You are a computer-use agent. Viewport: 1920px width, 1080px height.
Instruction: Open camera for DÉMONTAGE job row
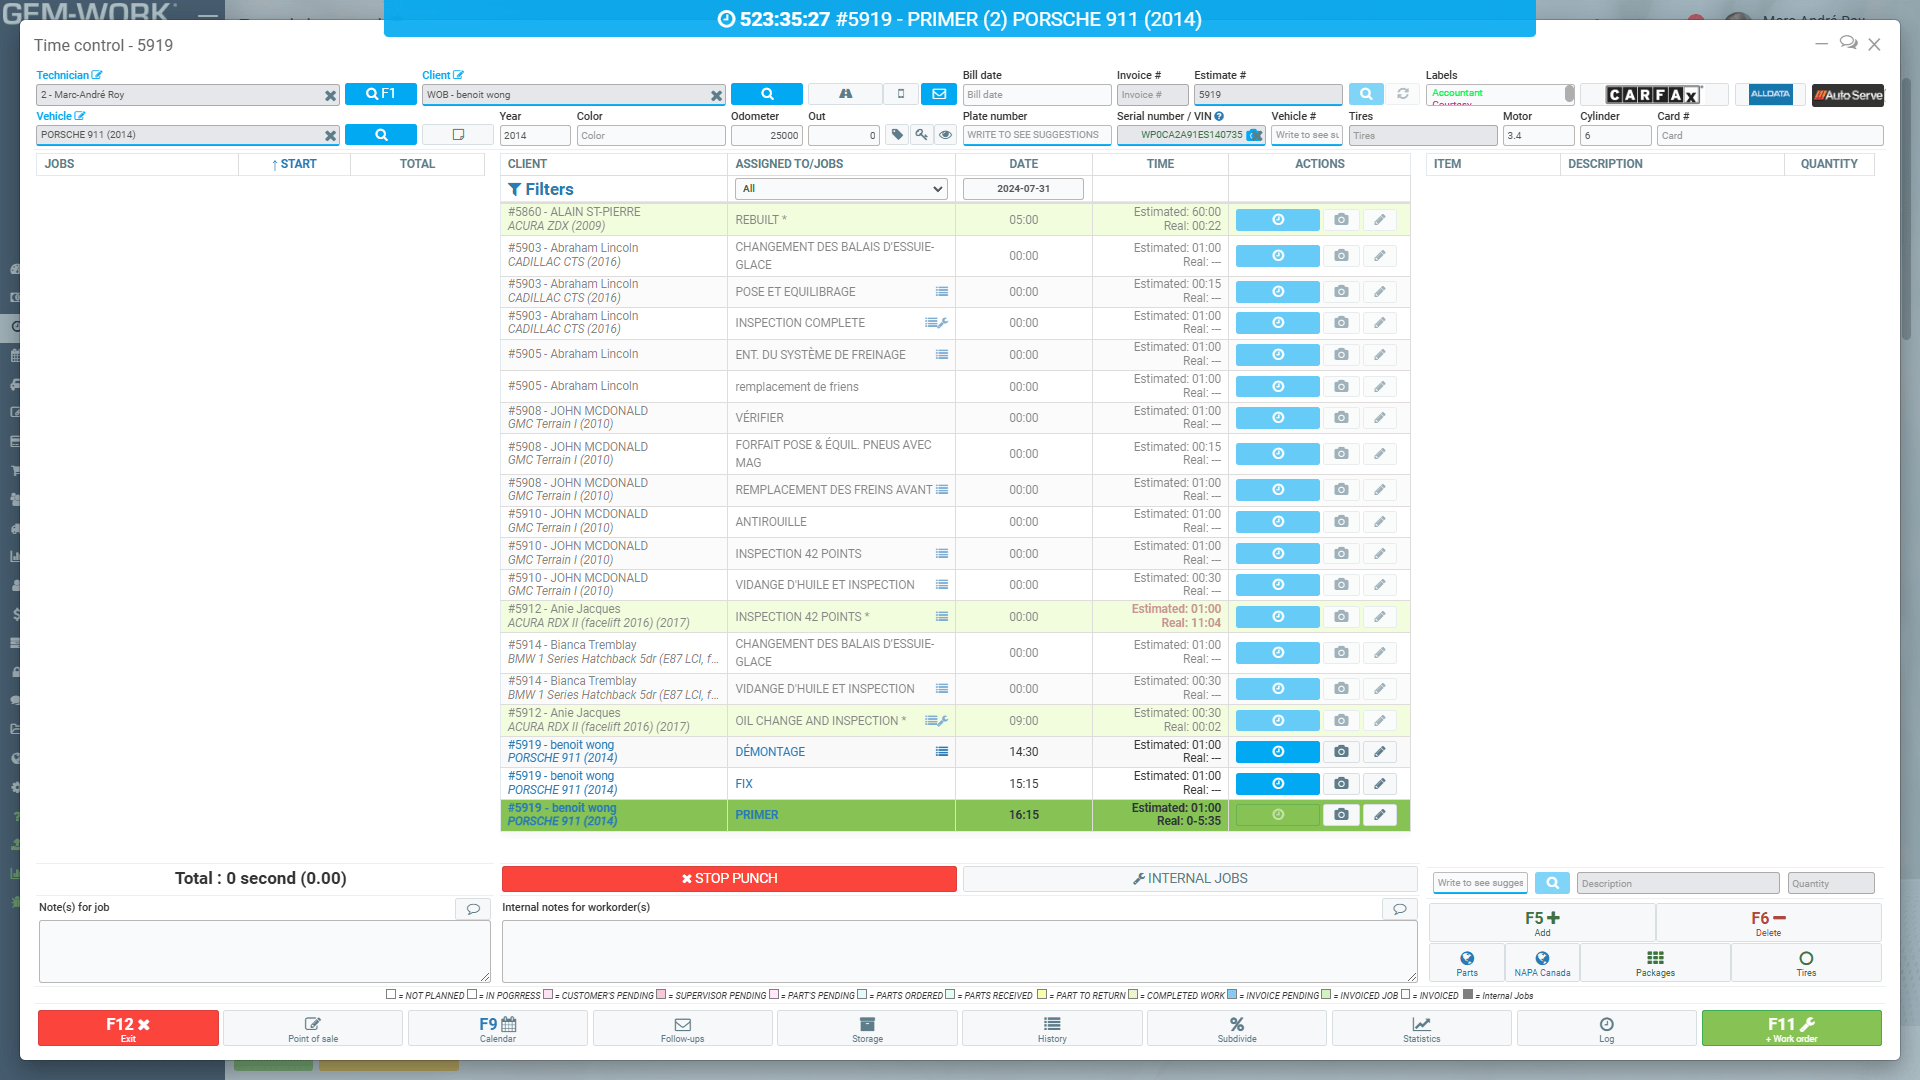1341,752
